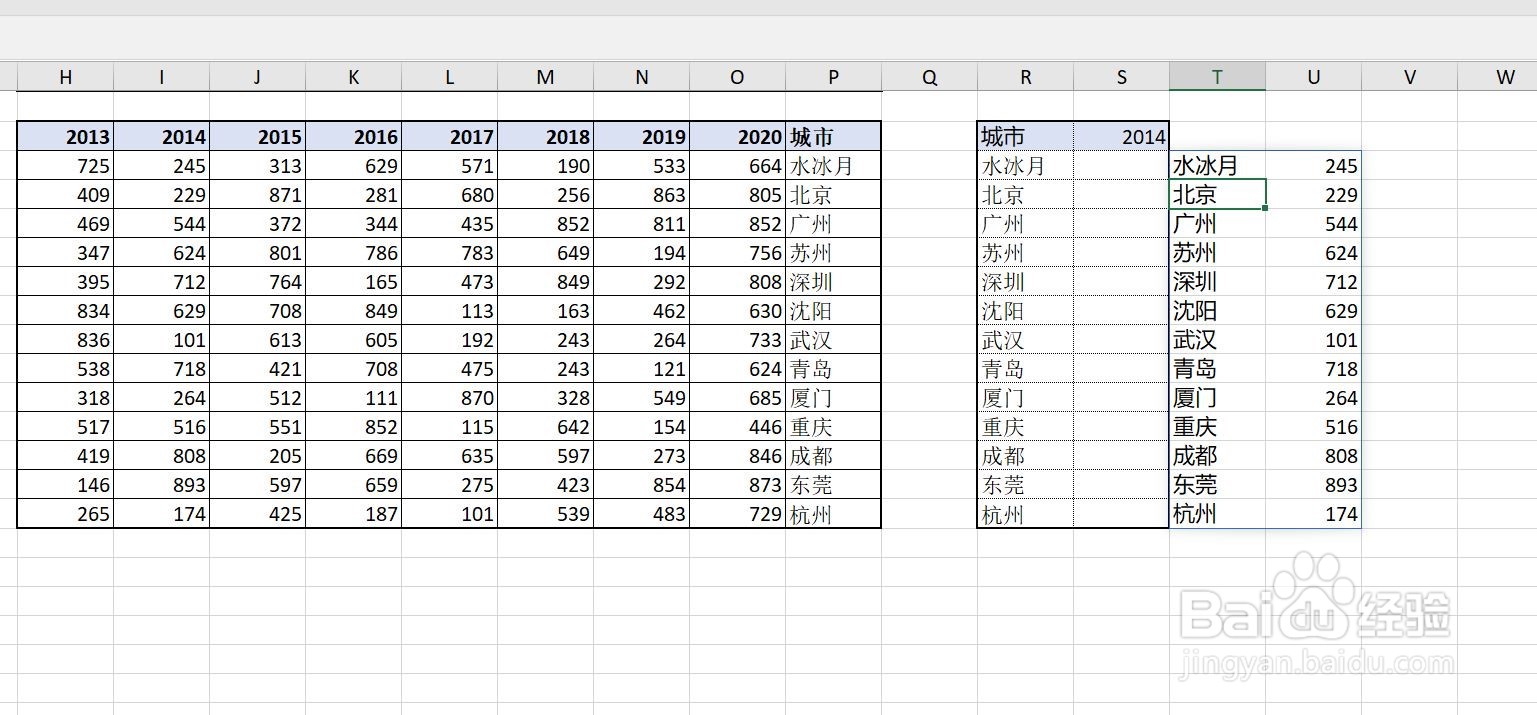
Task: Select cell with value 642
Action: pos(545,427)
